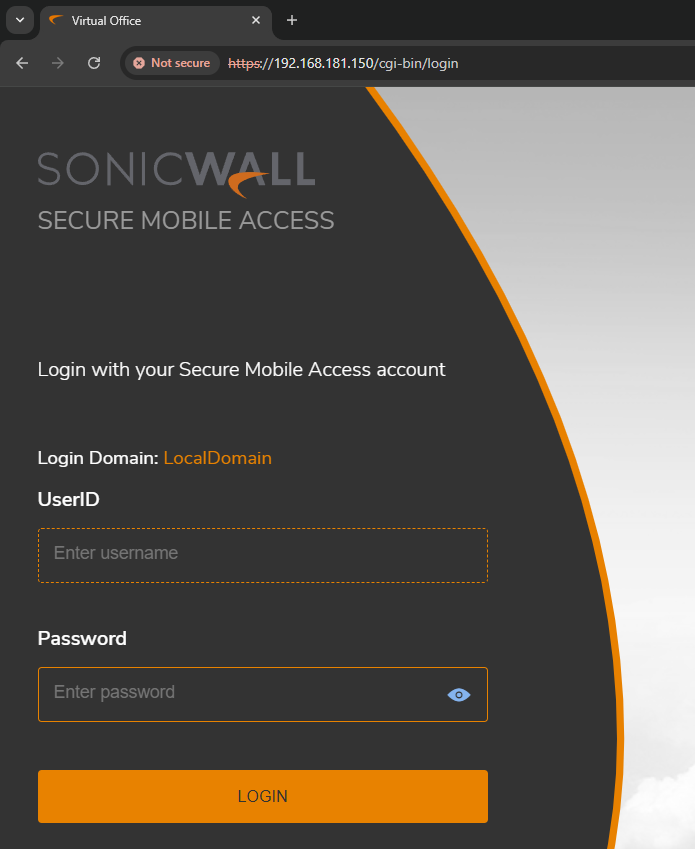Click the Login Domain label
The width and height of the screenshot is (695, 849).
(97, 458)
